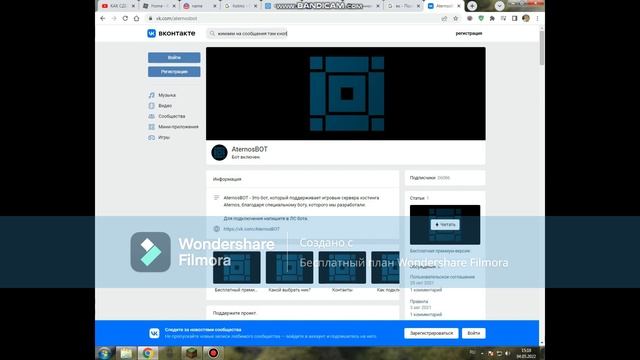640x360 pixels.
Task: Open the Какой выбрать ник? menu thumbnail
Action: [x=289, y=268]
